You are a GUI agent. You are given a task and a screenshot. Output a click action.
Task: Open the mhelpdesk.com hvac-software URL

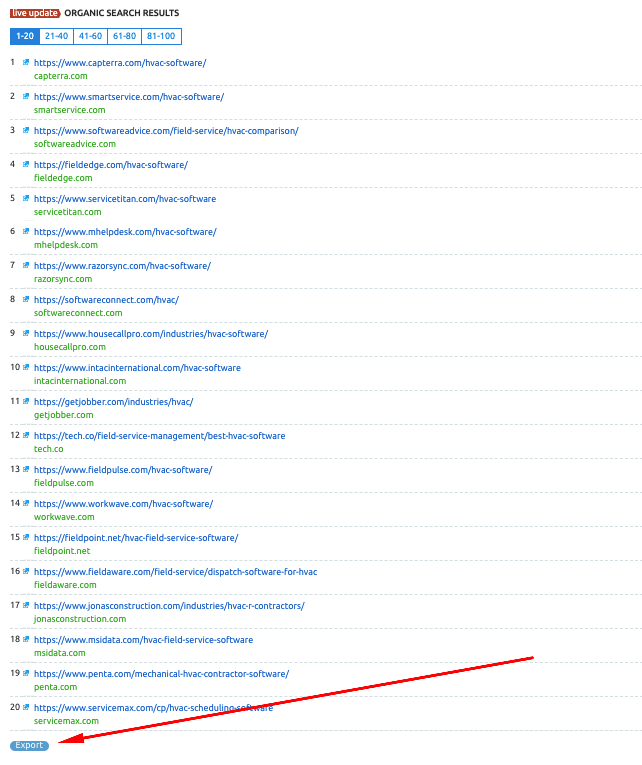(x=125, y=232)
